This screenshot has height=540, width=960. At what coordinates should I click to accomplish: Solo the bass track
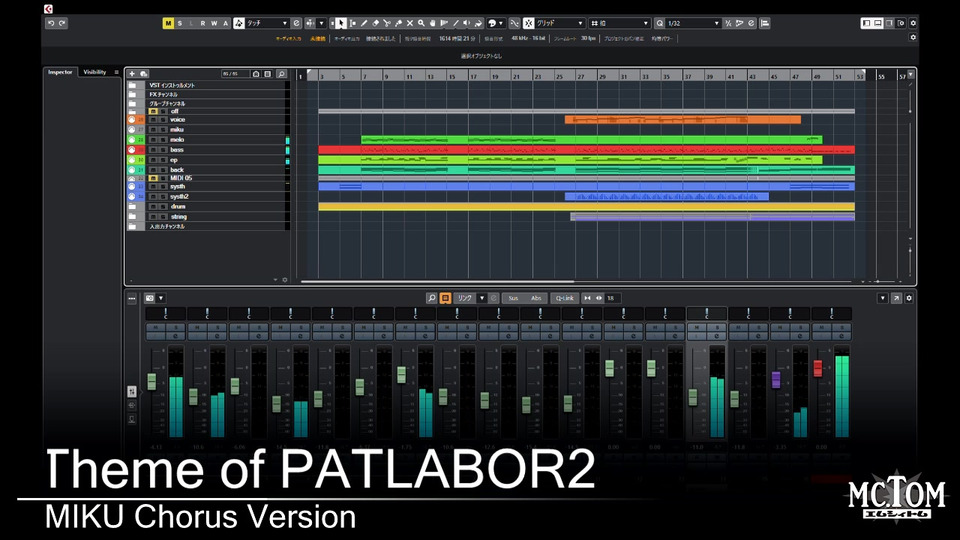(x=163, y=149)
